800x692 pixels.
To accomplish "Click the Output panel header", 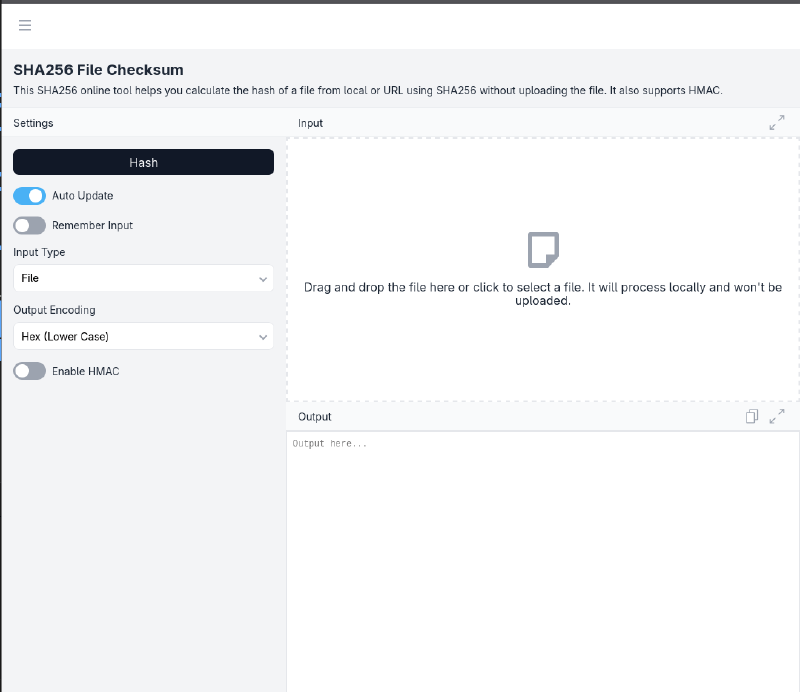I will (x=314, y=416).
